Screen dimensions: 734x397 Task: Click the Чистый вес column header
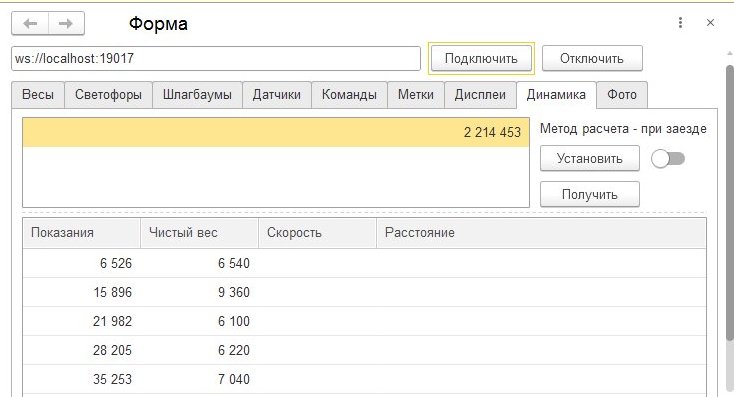(x=199, y=233)
